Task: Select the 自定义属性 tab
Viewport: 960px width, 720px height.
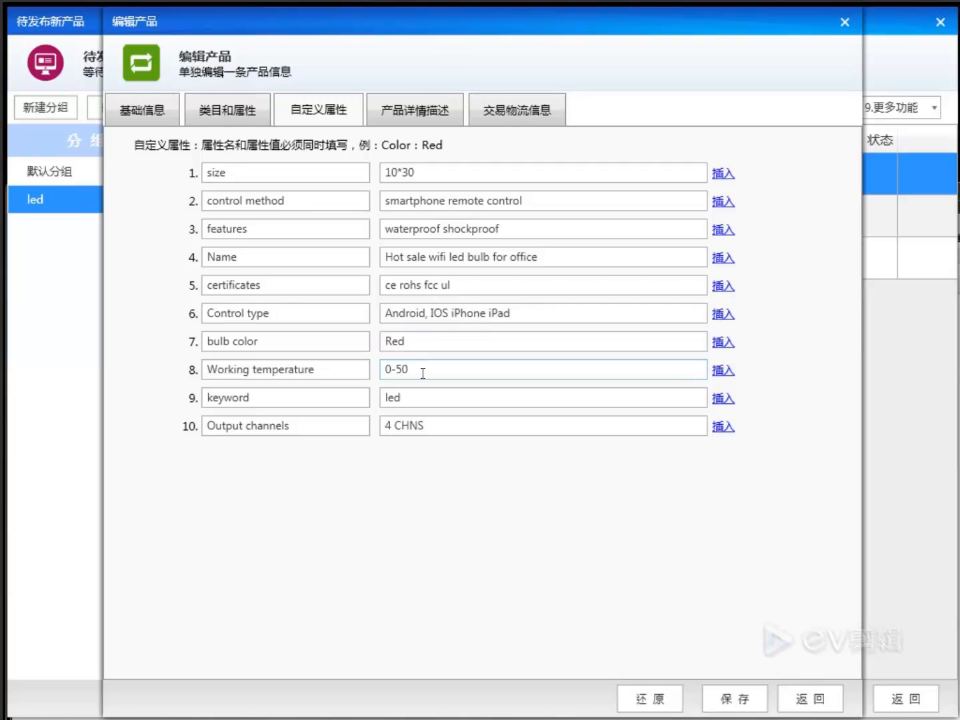Action: point(318,110)
